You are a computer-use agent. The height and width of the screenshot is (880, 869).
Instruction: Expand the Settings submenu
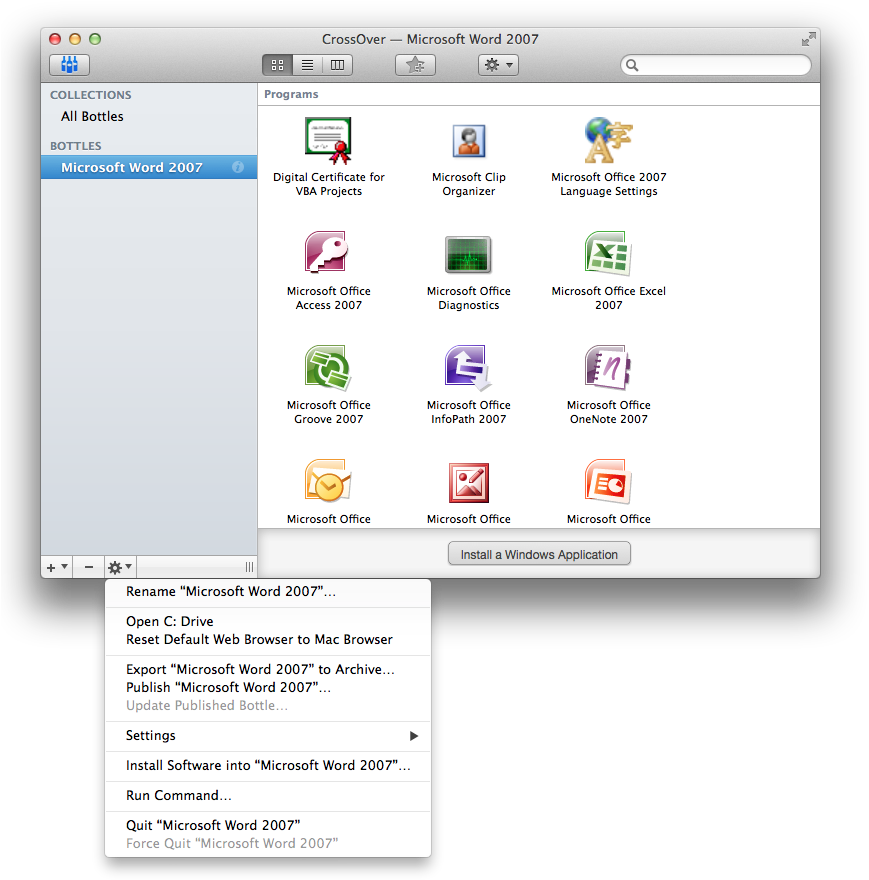tap(268, 735)
